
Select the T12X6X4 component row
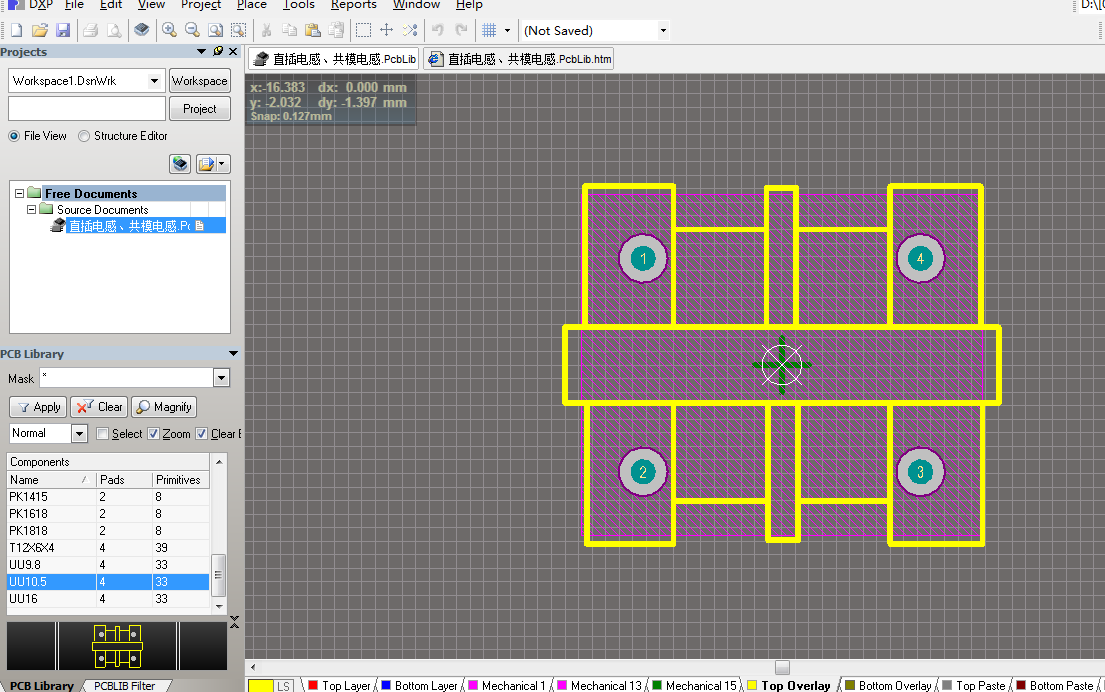pyautogui.click(x=108, y=548)
